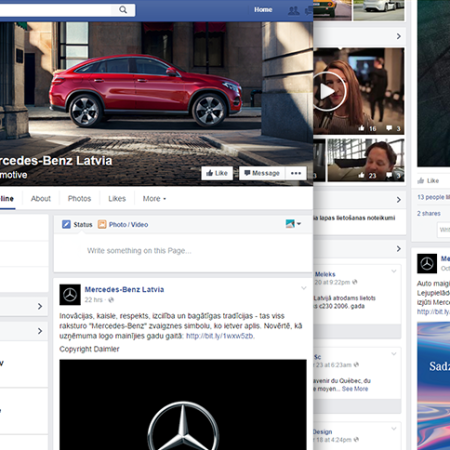Send a Message to the page
Screen dimensions: 450x450
point(262,173)
